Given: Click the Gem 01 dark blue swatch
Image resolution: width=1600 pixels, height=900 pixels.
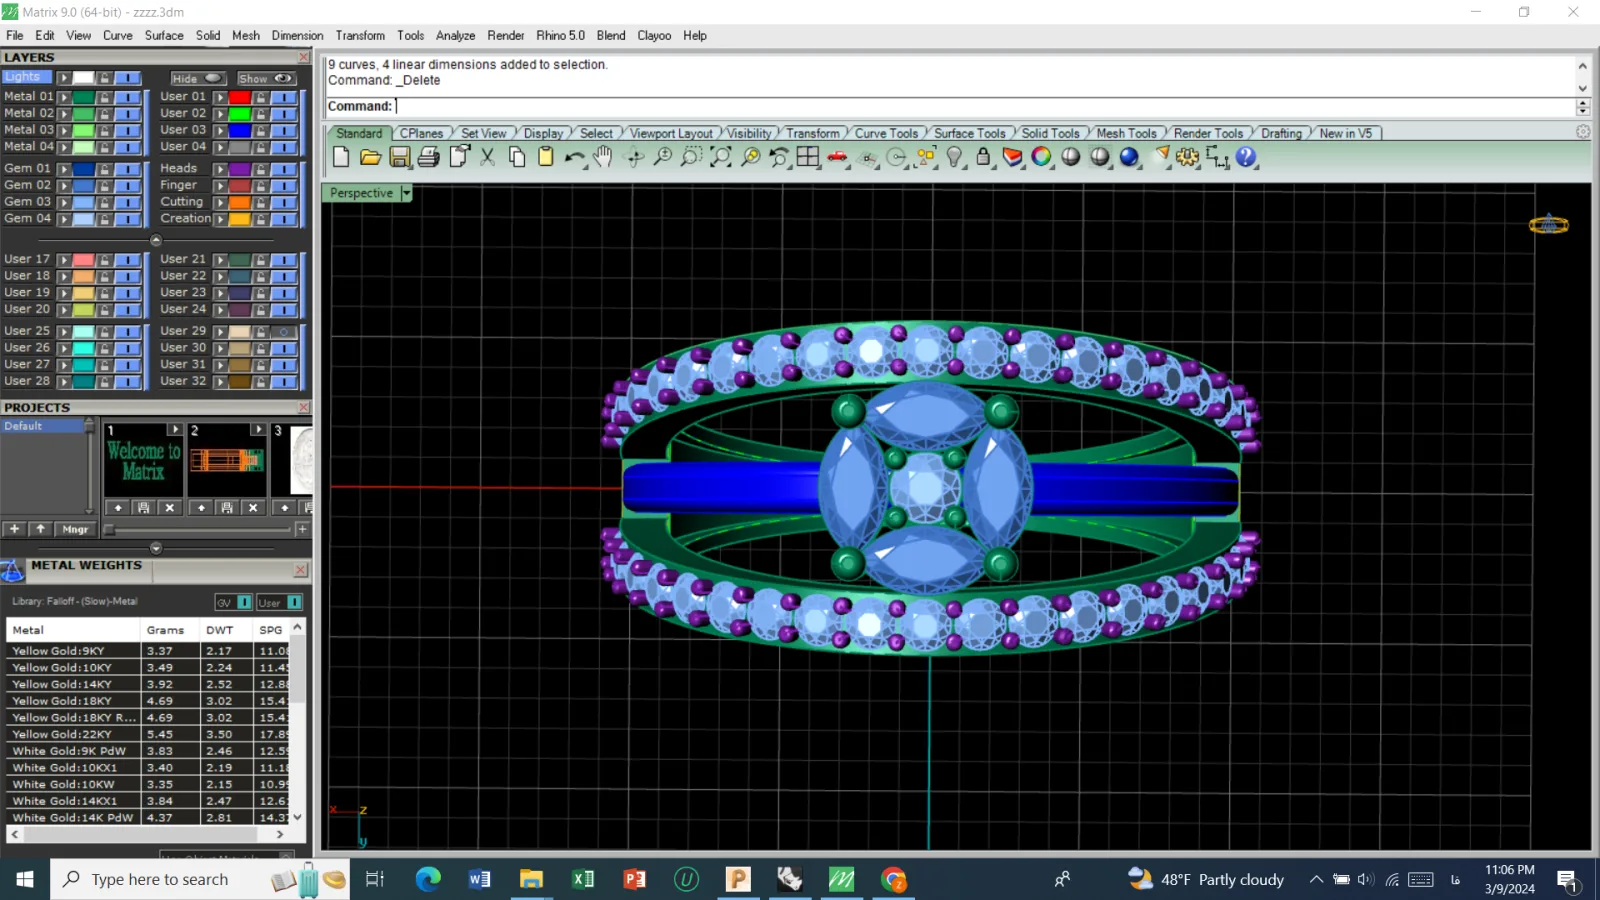Looking at the screenshot, I should [x=83, y=169].
